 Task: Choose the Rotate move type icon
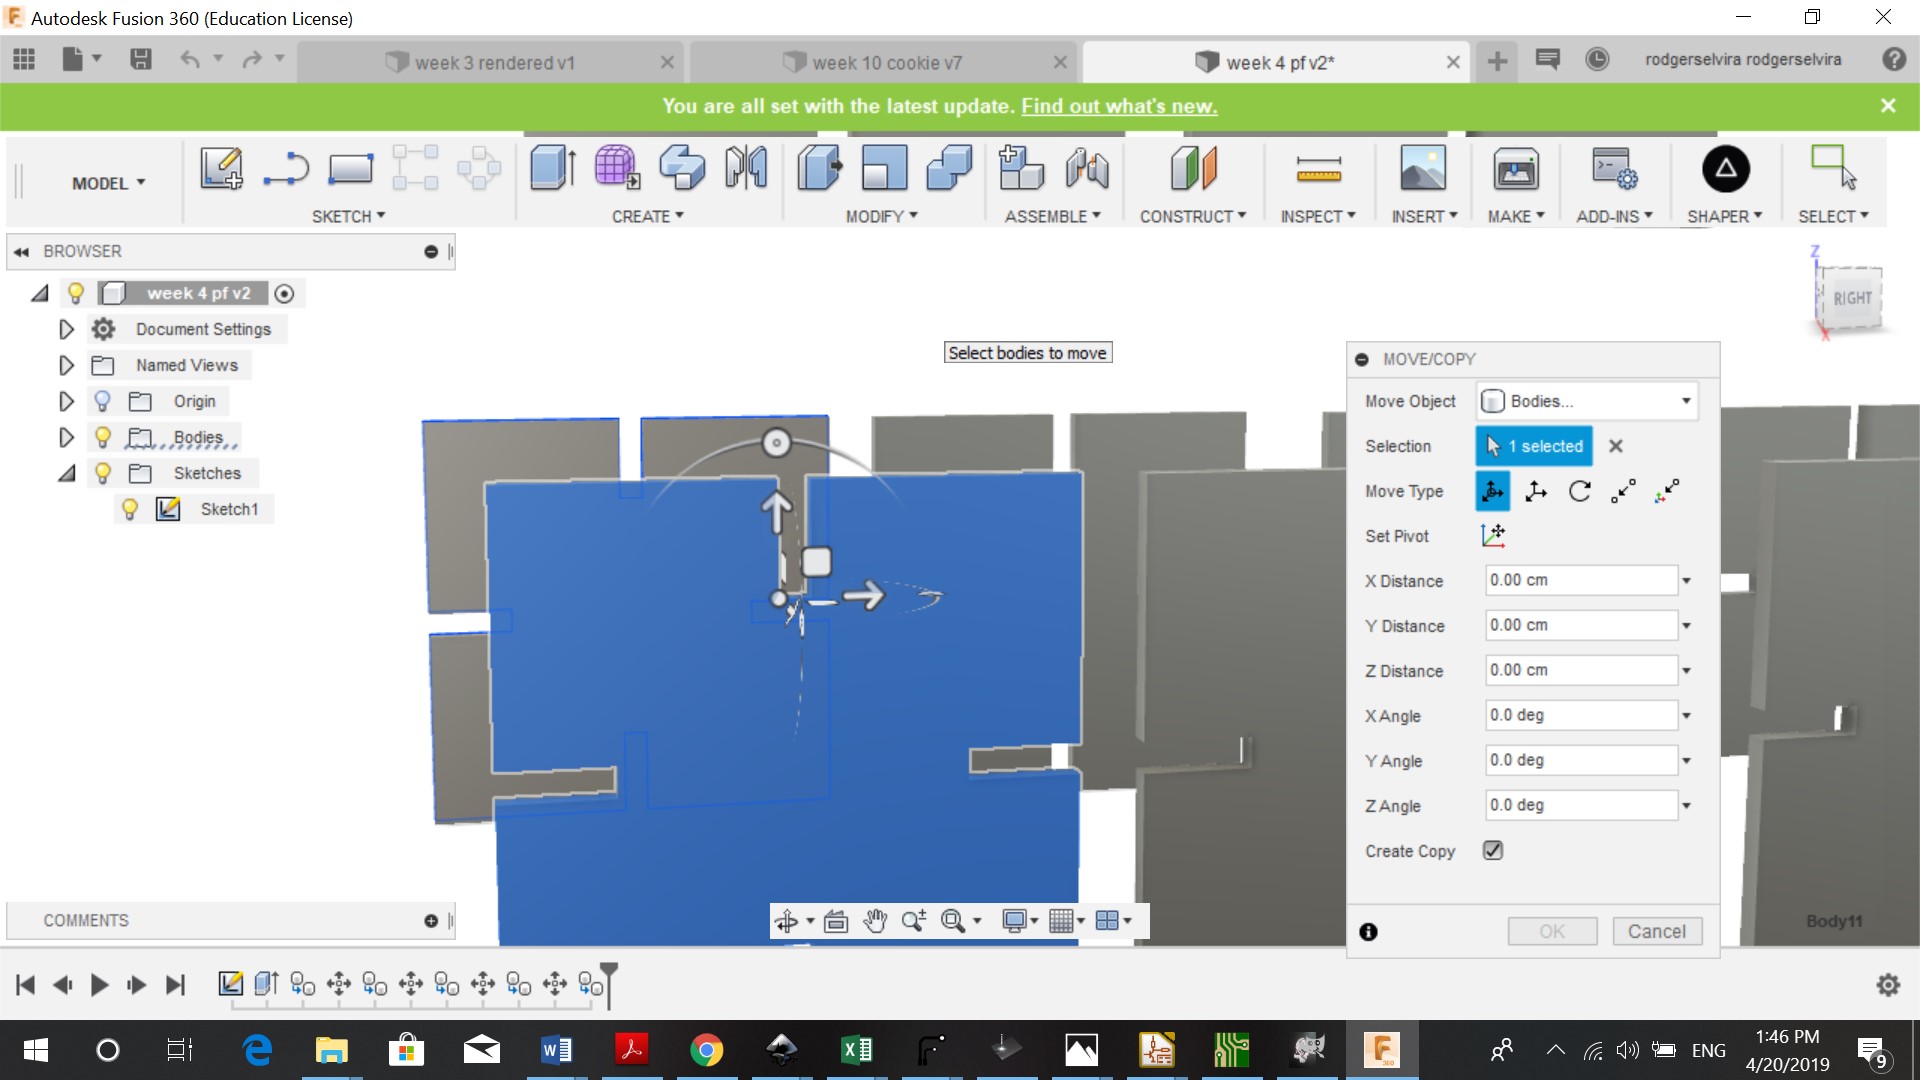coord(1579,491)
